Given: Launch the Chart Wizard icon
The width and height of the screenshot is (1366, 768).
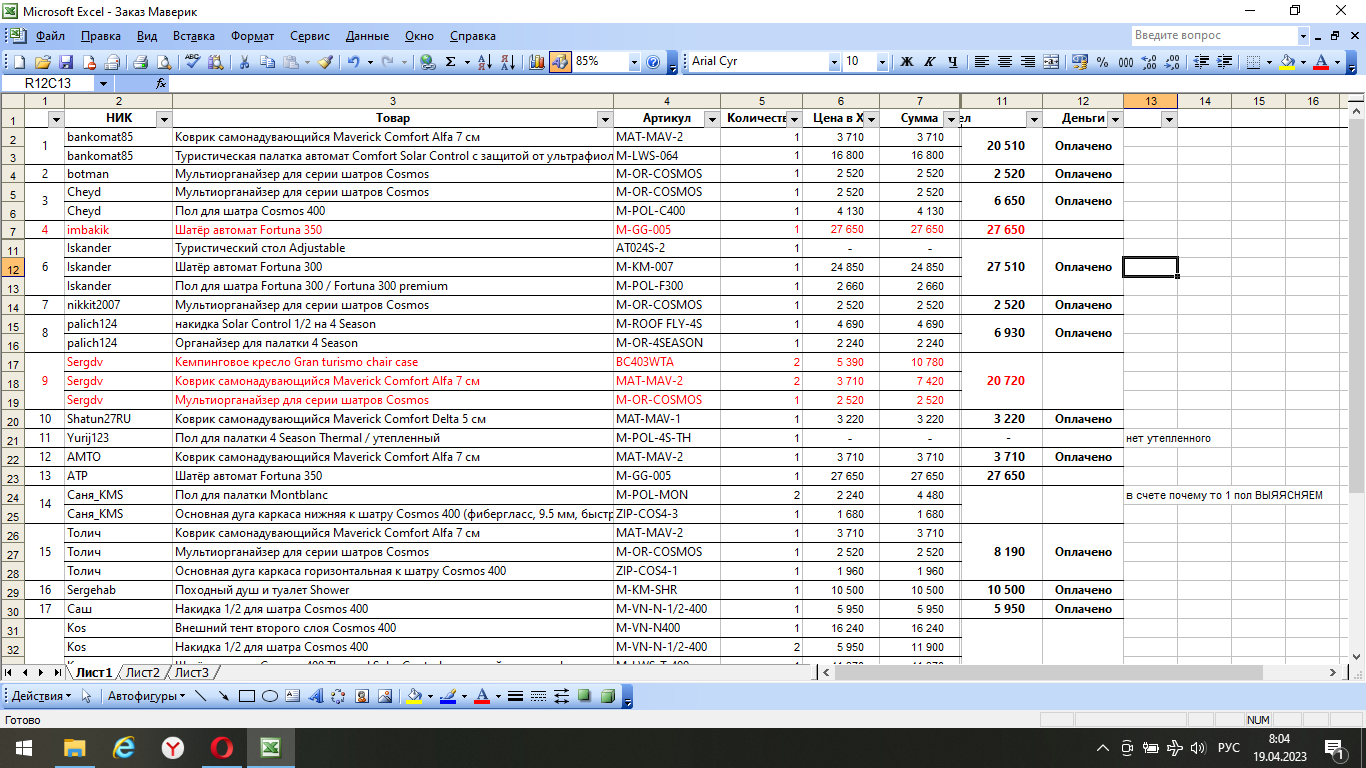Looking at the screenshot, I should (537, 62).
